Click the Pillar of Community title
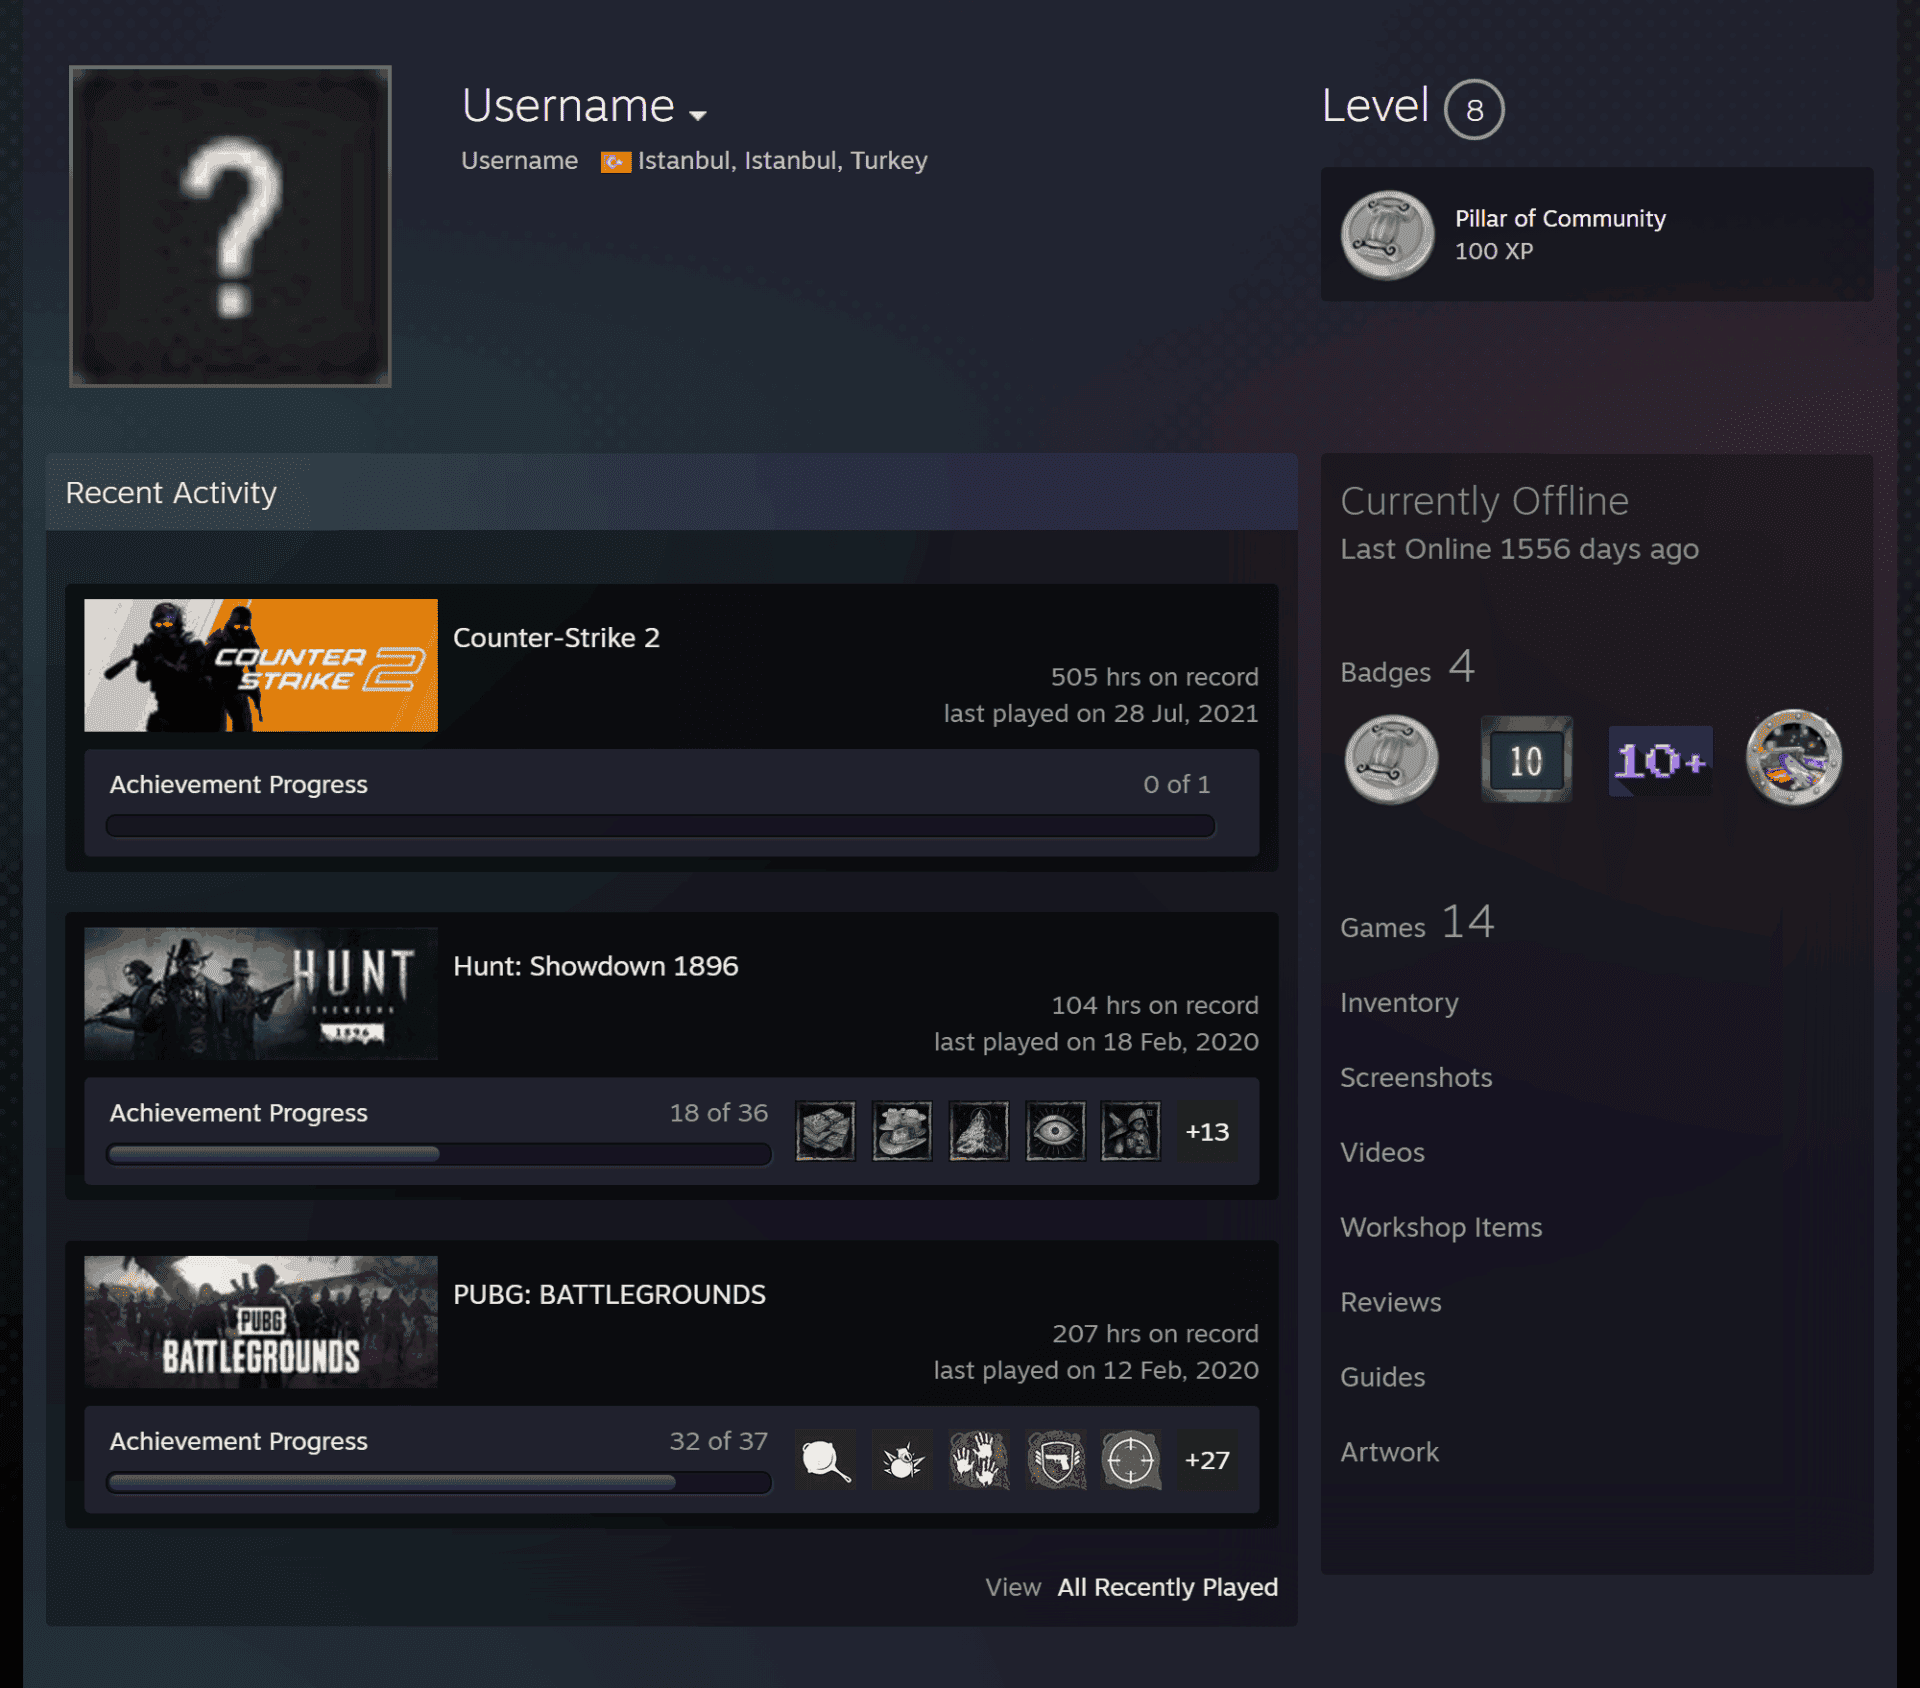Viewport: 1920px width, 1688px height. coord(1560,218)
